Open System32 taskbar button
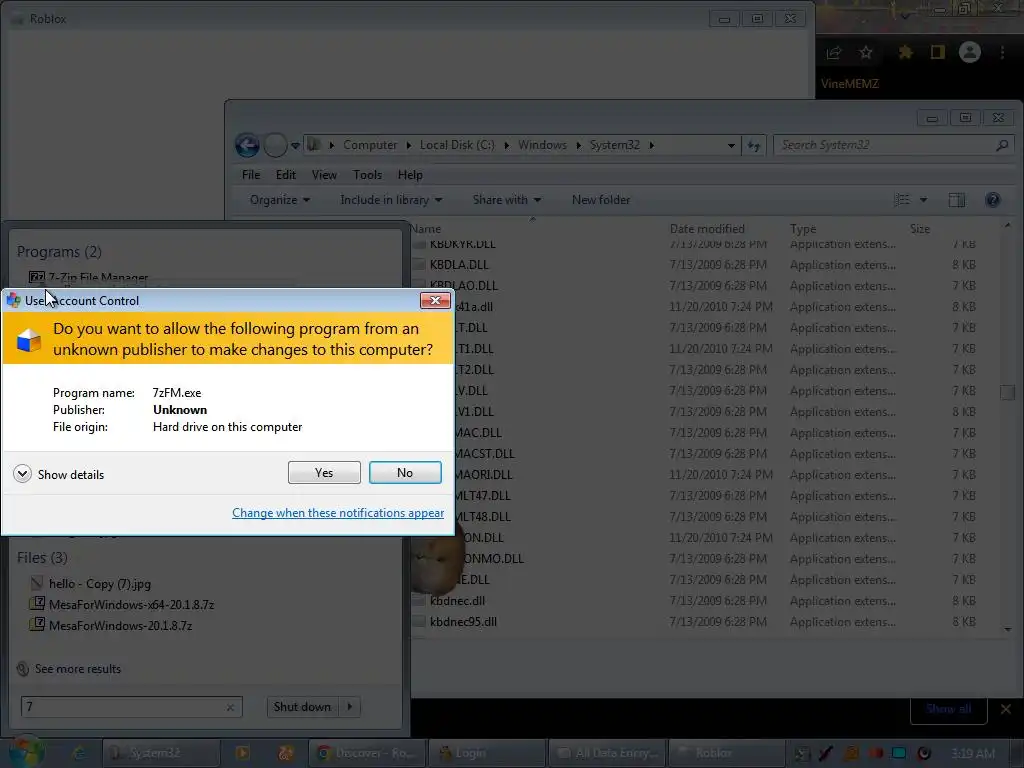The image size is (1024, 768). [160, 753]
